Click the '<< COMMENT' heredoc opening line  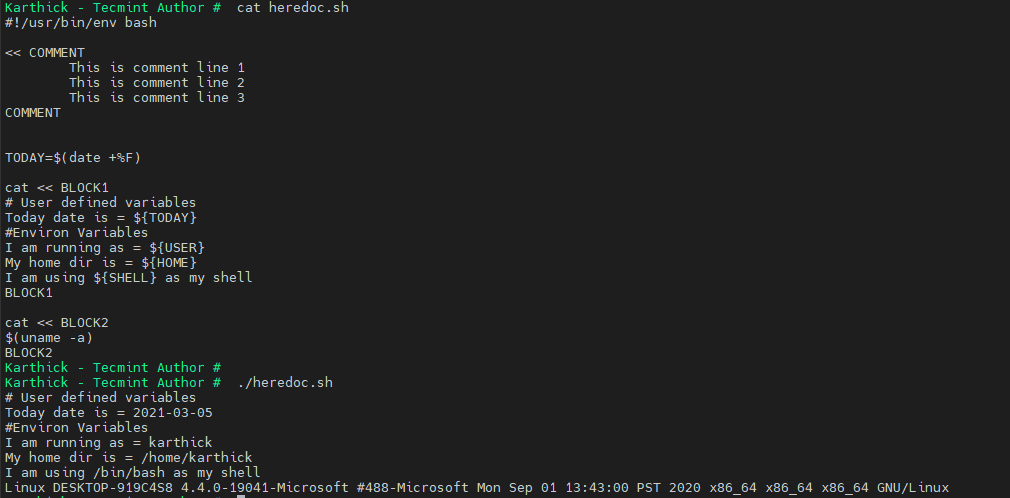point(45,53)
